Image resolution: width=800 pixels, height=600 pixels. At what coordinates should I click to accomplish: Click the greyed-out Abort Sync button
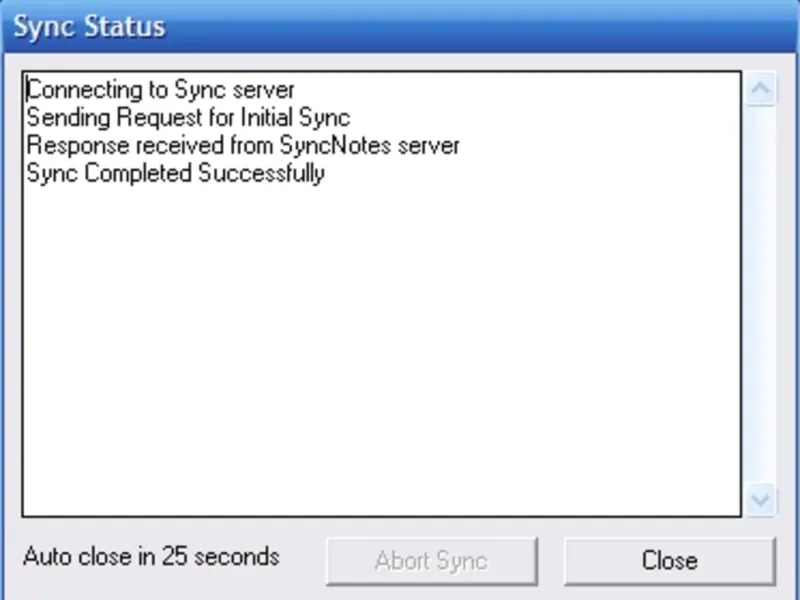432,561
